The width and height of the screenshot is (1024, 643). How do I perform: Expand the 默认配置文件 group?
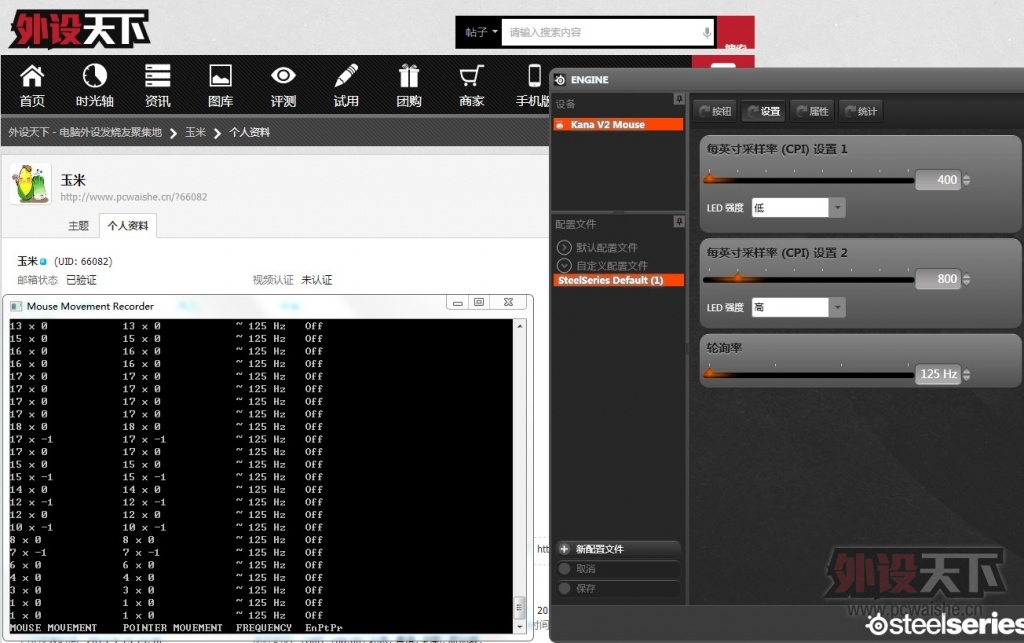click(x=564, y=247)
